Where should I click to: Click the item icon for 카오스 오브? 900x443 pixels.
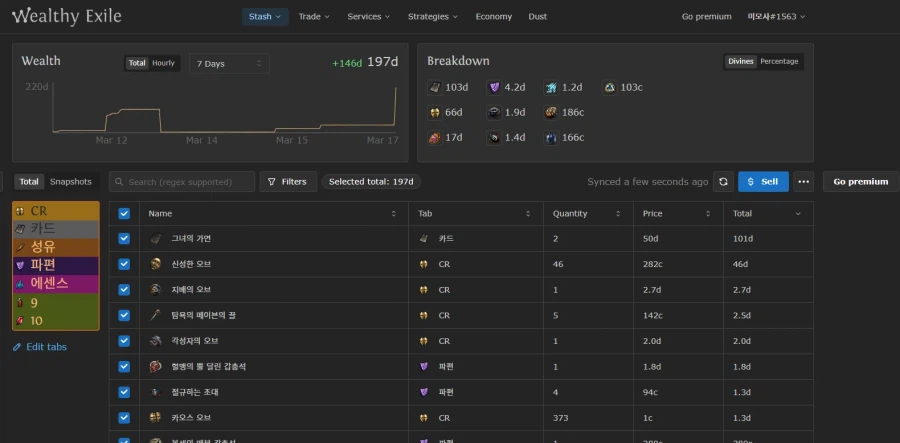tap(156, 417)
